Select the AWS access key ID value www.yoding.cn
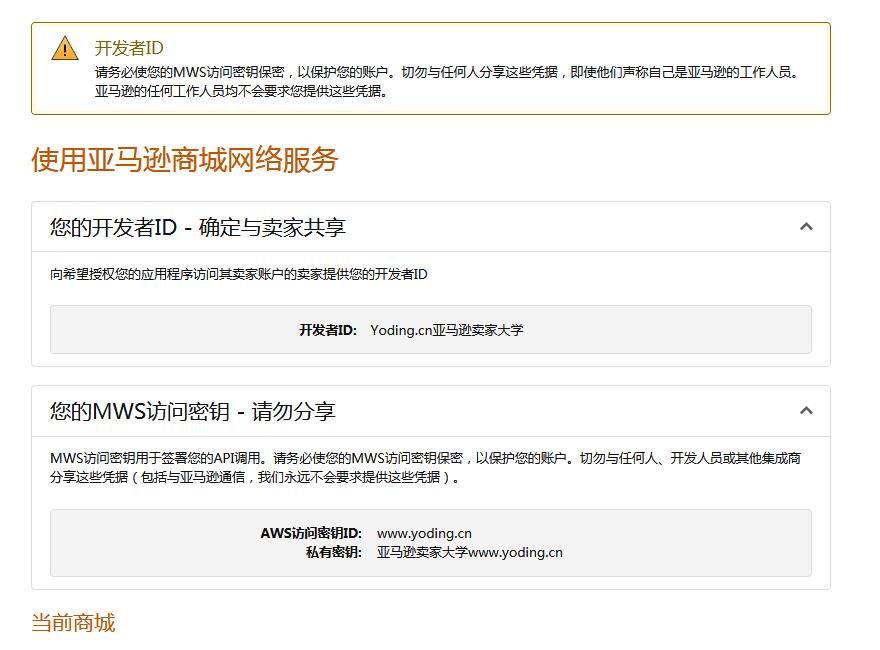880x650 pixels. click(x=424, y=533)
